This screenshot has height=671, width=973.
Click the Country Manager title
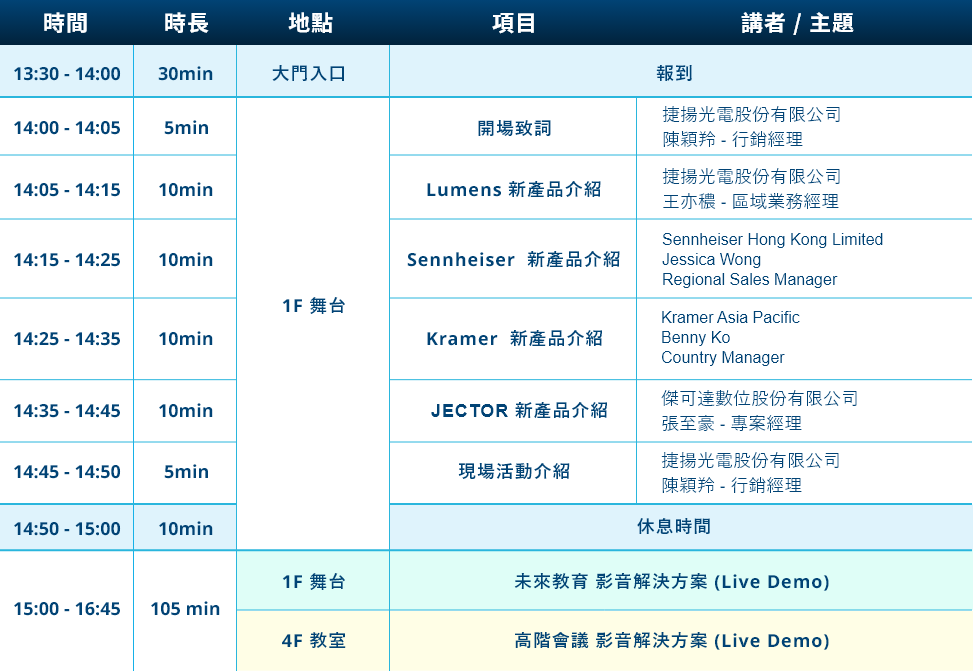coord(723,357)
